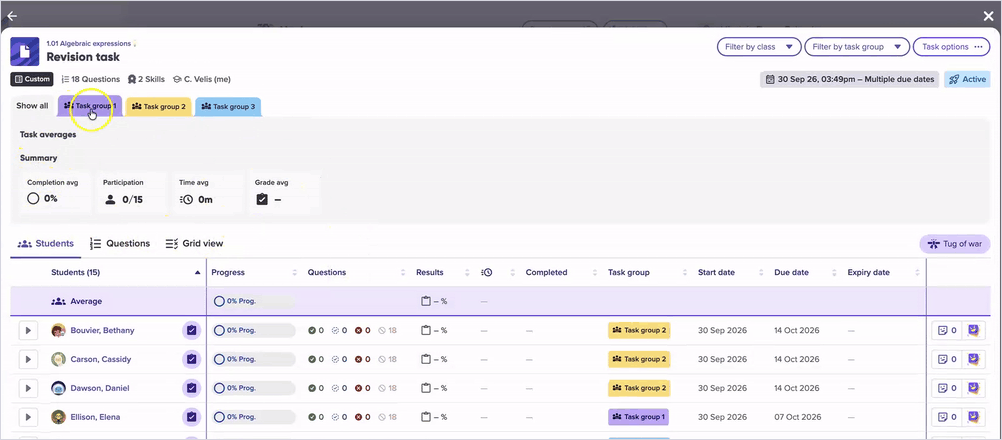Viewport: 1002px width, 440px height.
Task: Switch to the Grid view tab
Action: point(194,243)
